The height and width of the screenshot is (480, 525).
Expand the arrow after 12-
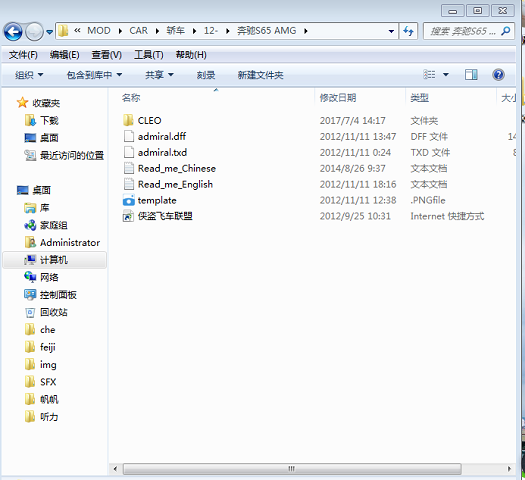pyautogui.click(x=228, y=31)
